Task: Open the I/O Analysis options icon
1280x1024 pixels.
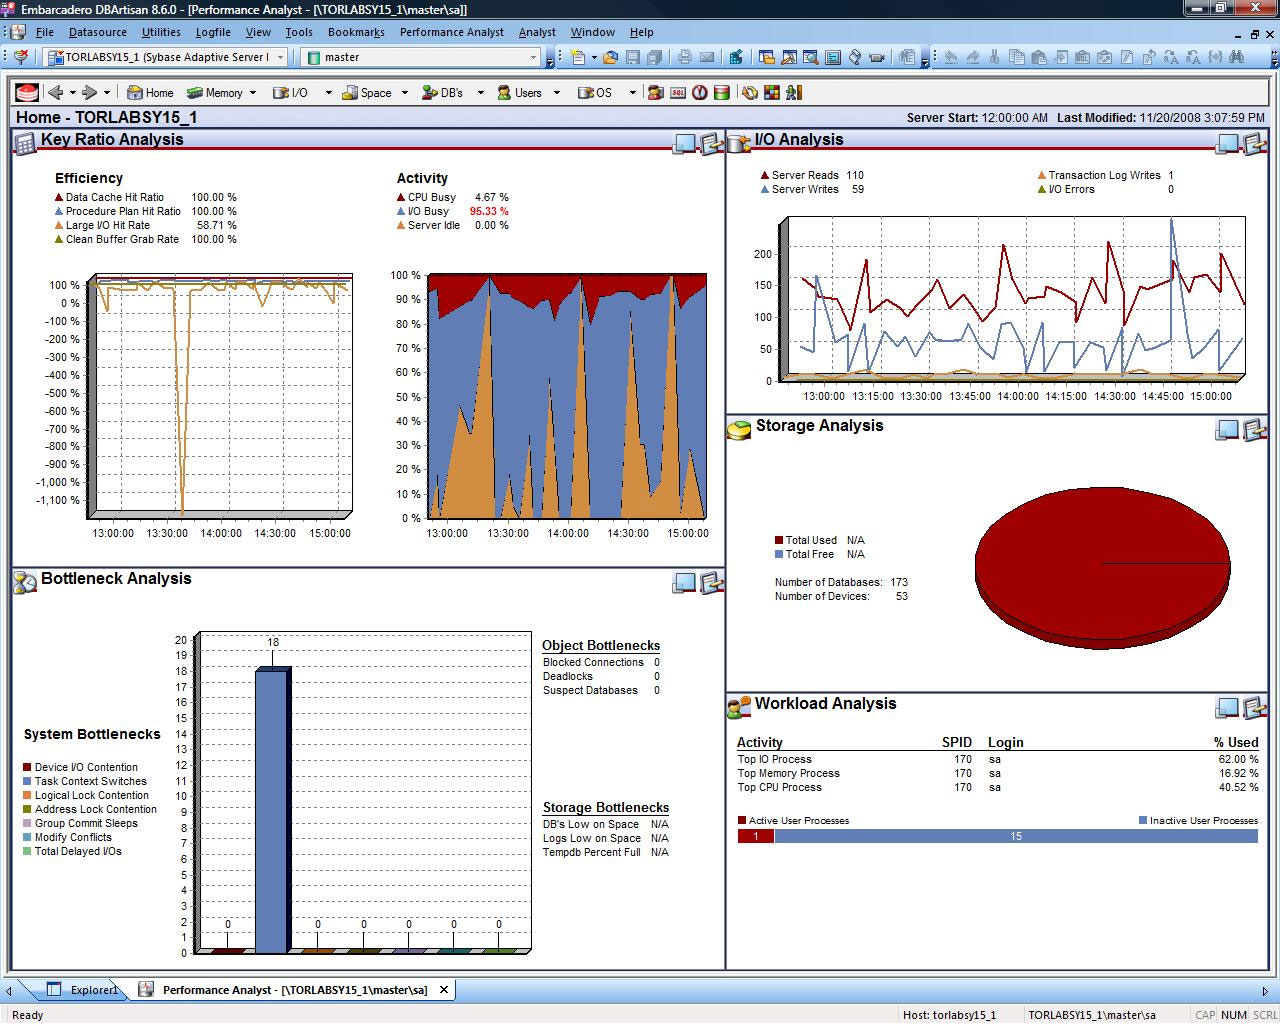Action: (1254, 144)
